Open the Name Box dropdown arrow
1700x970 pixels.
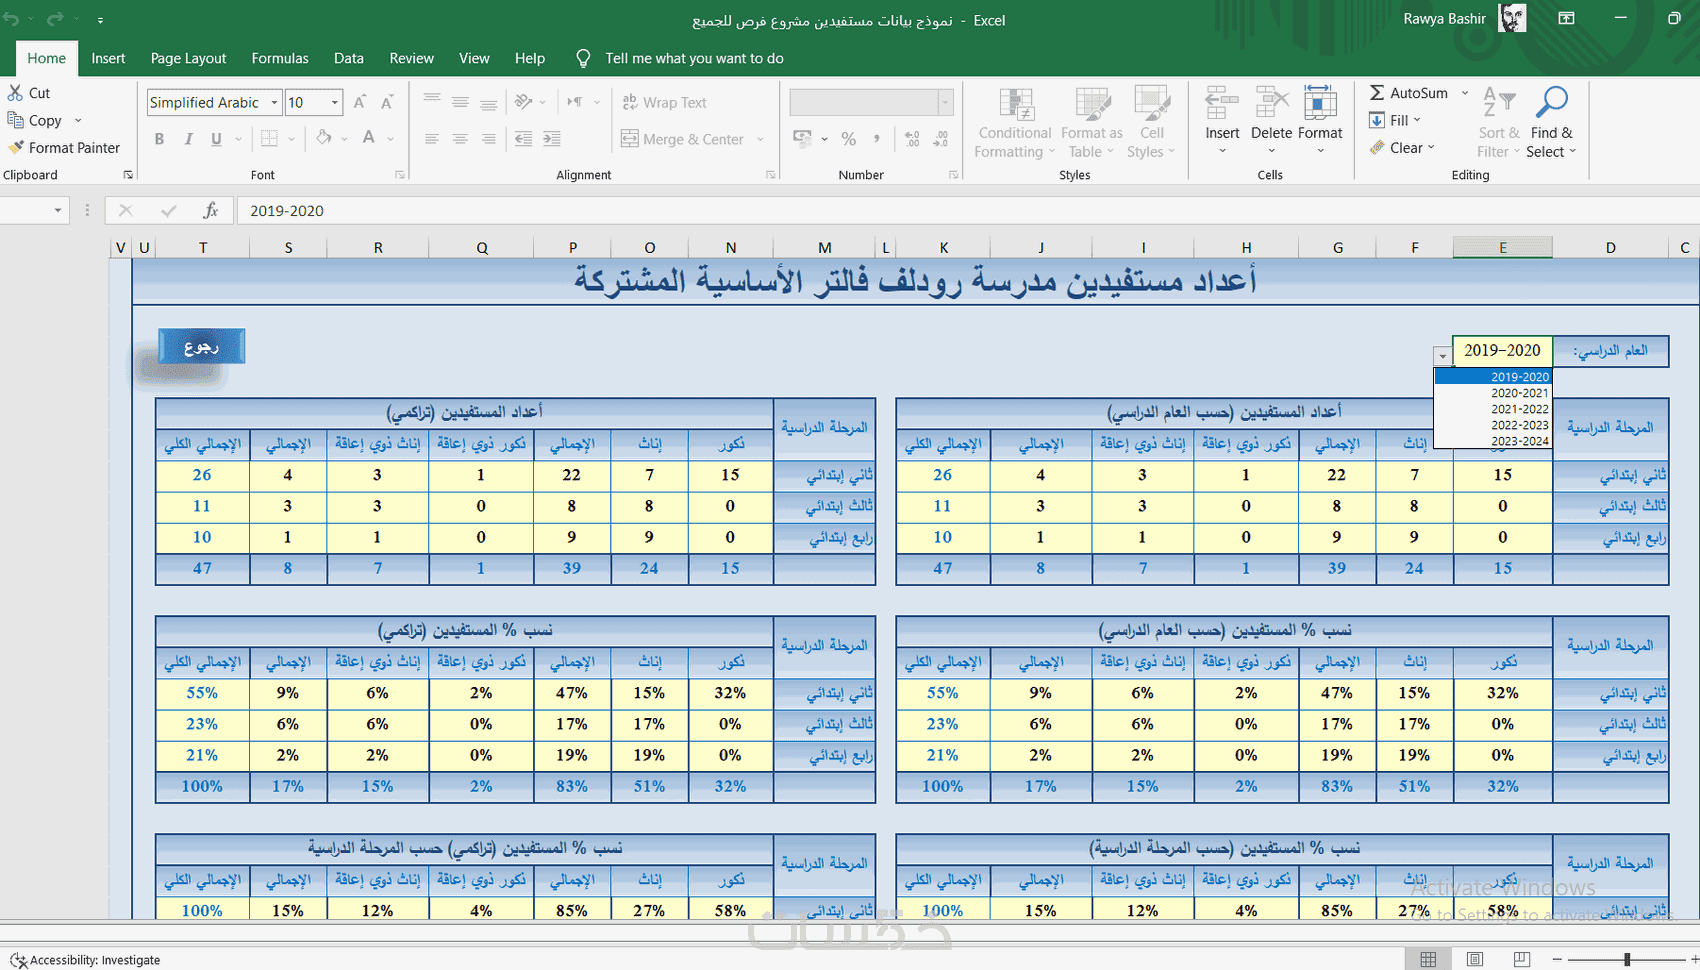pos(57,210)
